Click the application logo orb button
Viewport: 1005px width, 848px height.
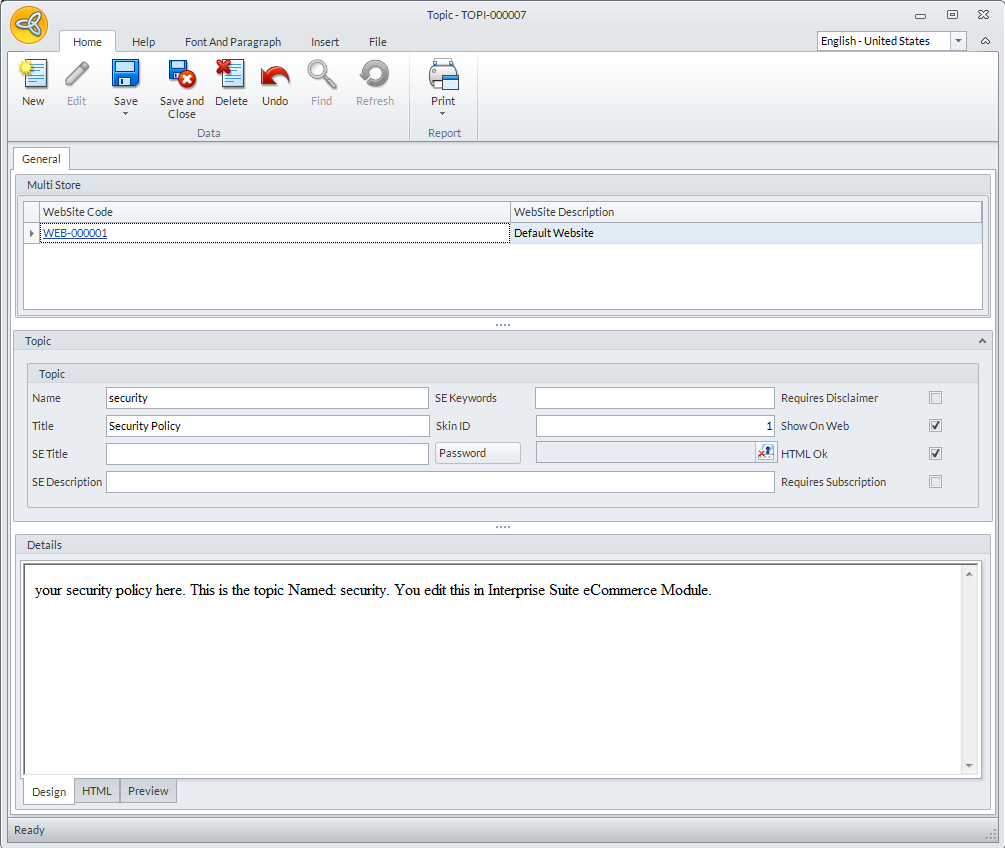29,25
